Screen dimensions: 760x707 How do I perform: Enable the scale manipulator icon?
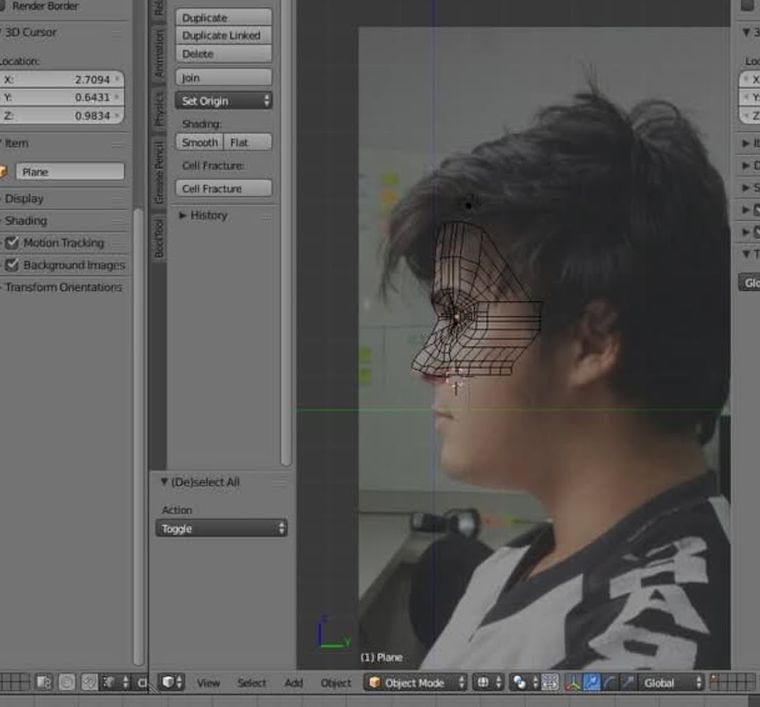[628, 682]
